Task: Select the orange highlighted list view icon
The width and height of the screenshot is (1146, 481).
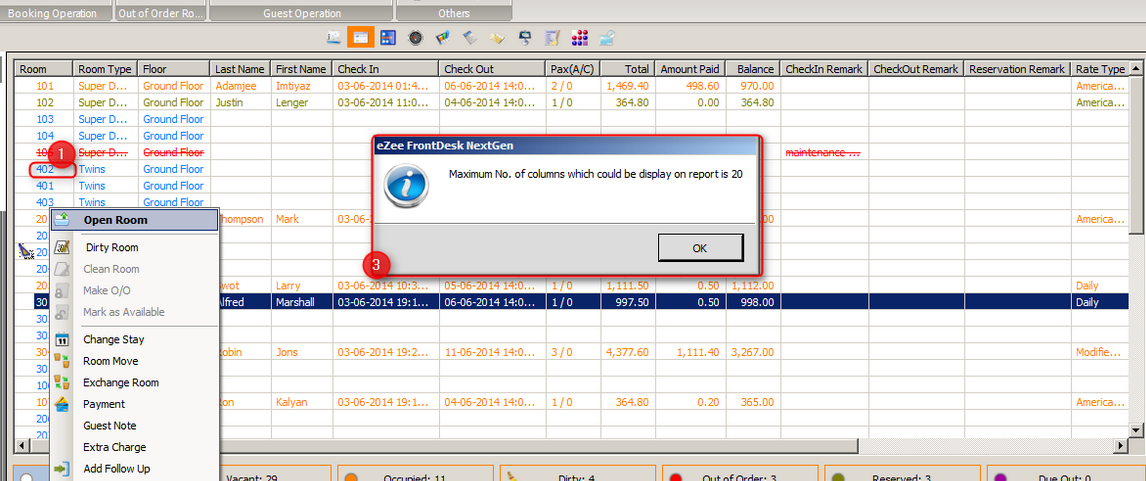Action: pos(360,37)
